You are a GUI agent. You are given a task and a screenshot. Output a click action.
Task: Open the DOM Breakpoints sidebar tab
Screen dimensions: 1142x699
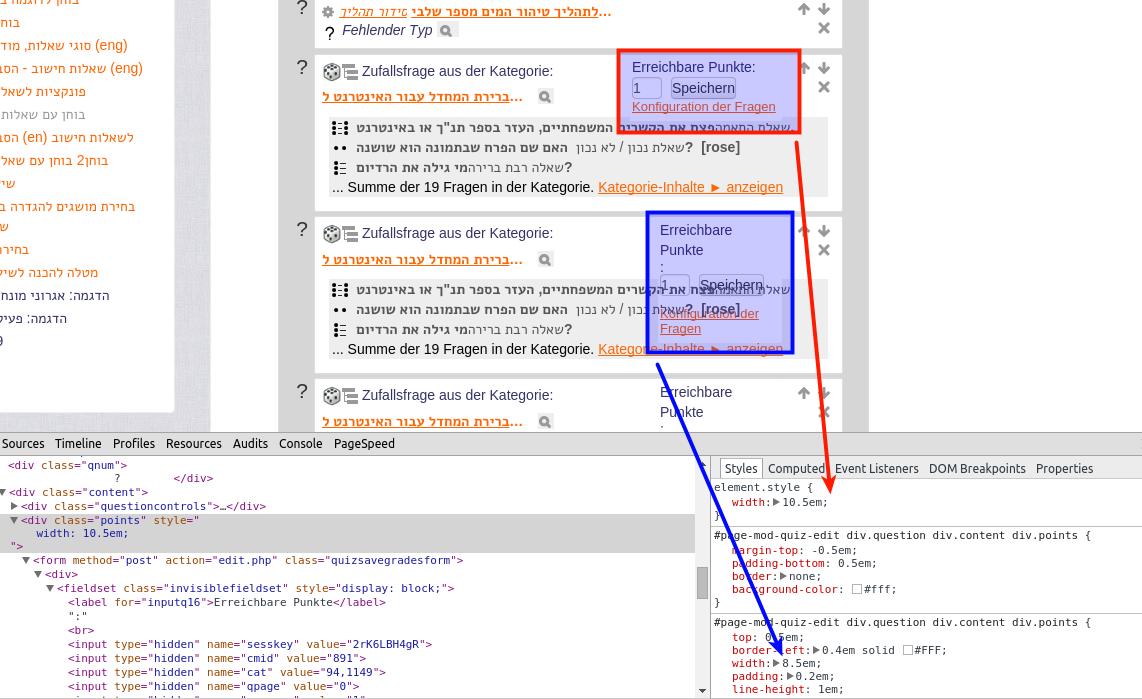point(977,469)
